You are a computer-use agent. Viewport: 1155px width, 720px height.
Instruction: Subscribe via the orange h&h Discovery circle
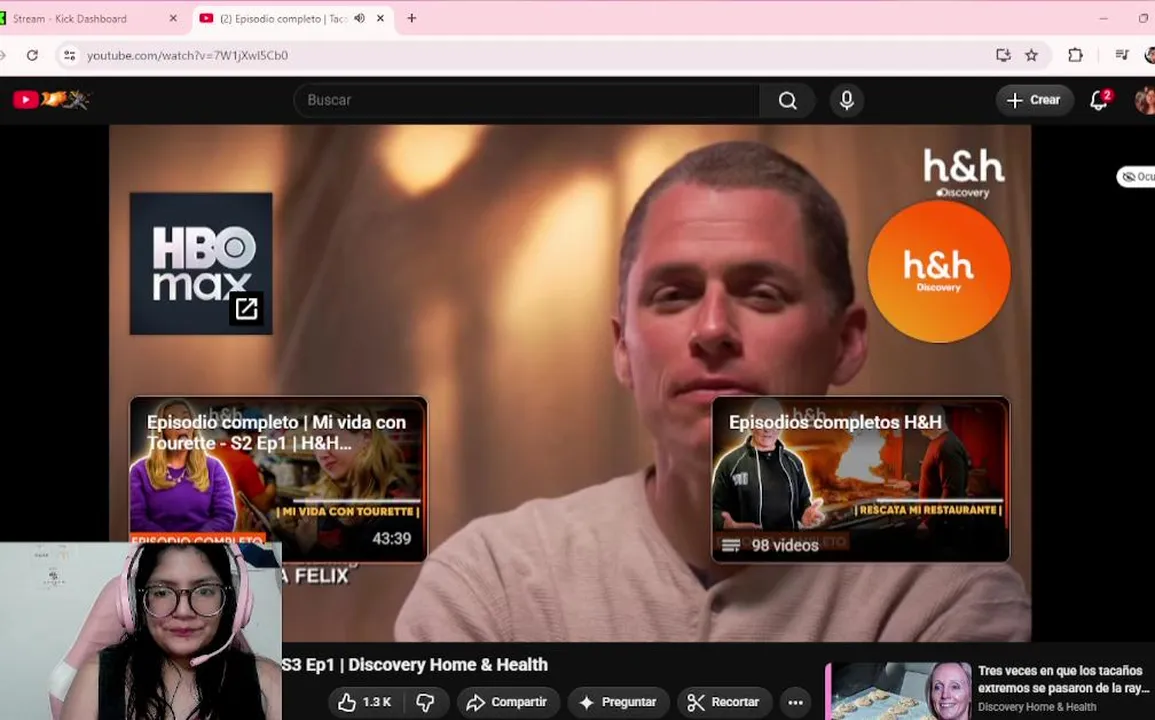[x=938, y=271]
